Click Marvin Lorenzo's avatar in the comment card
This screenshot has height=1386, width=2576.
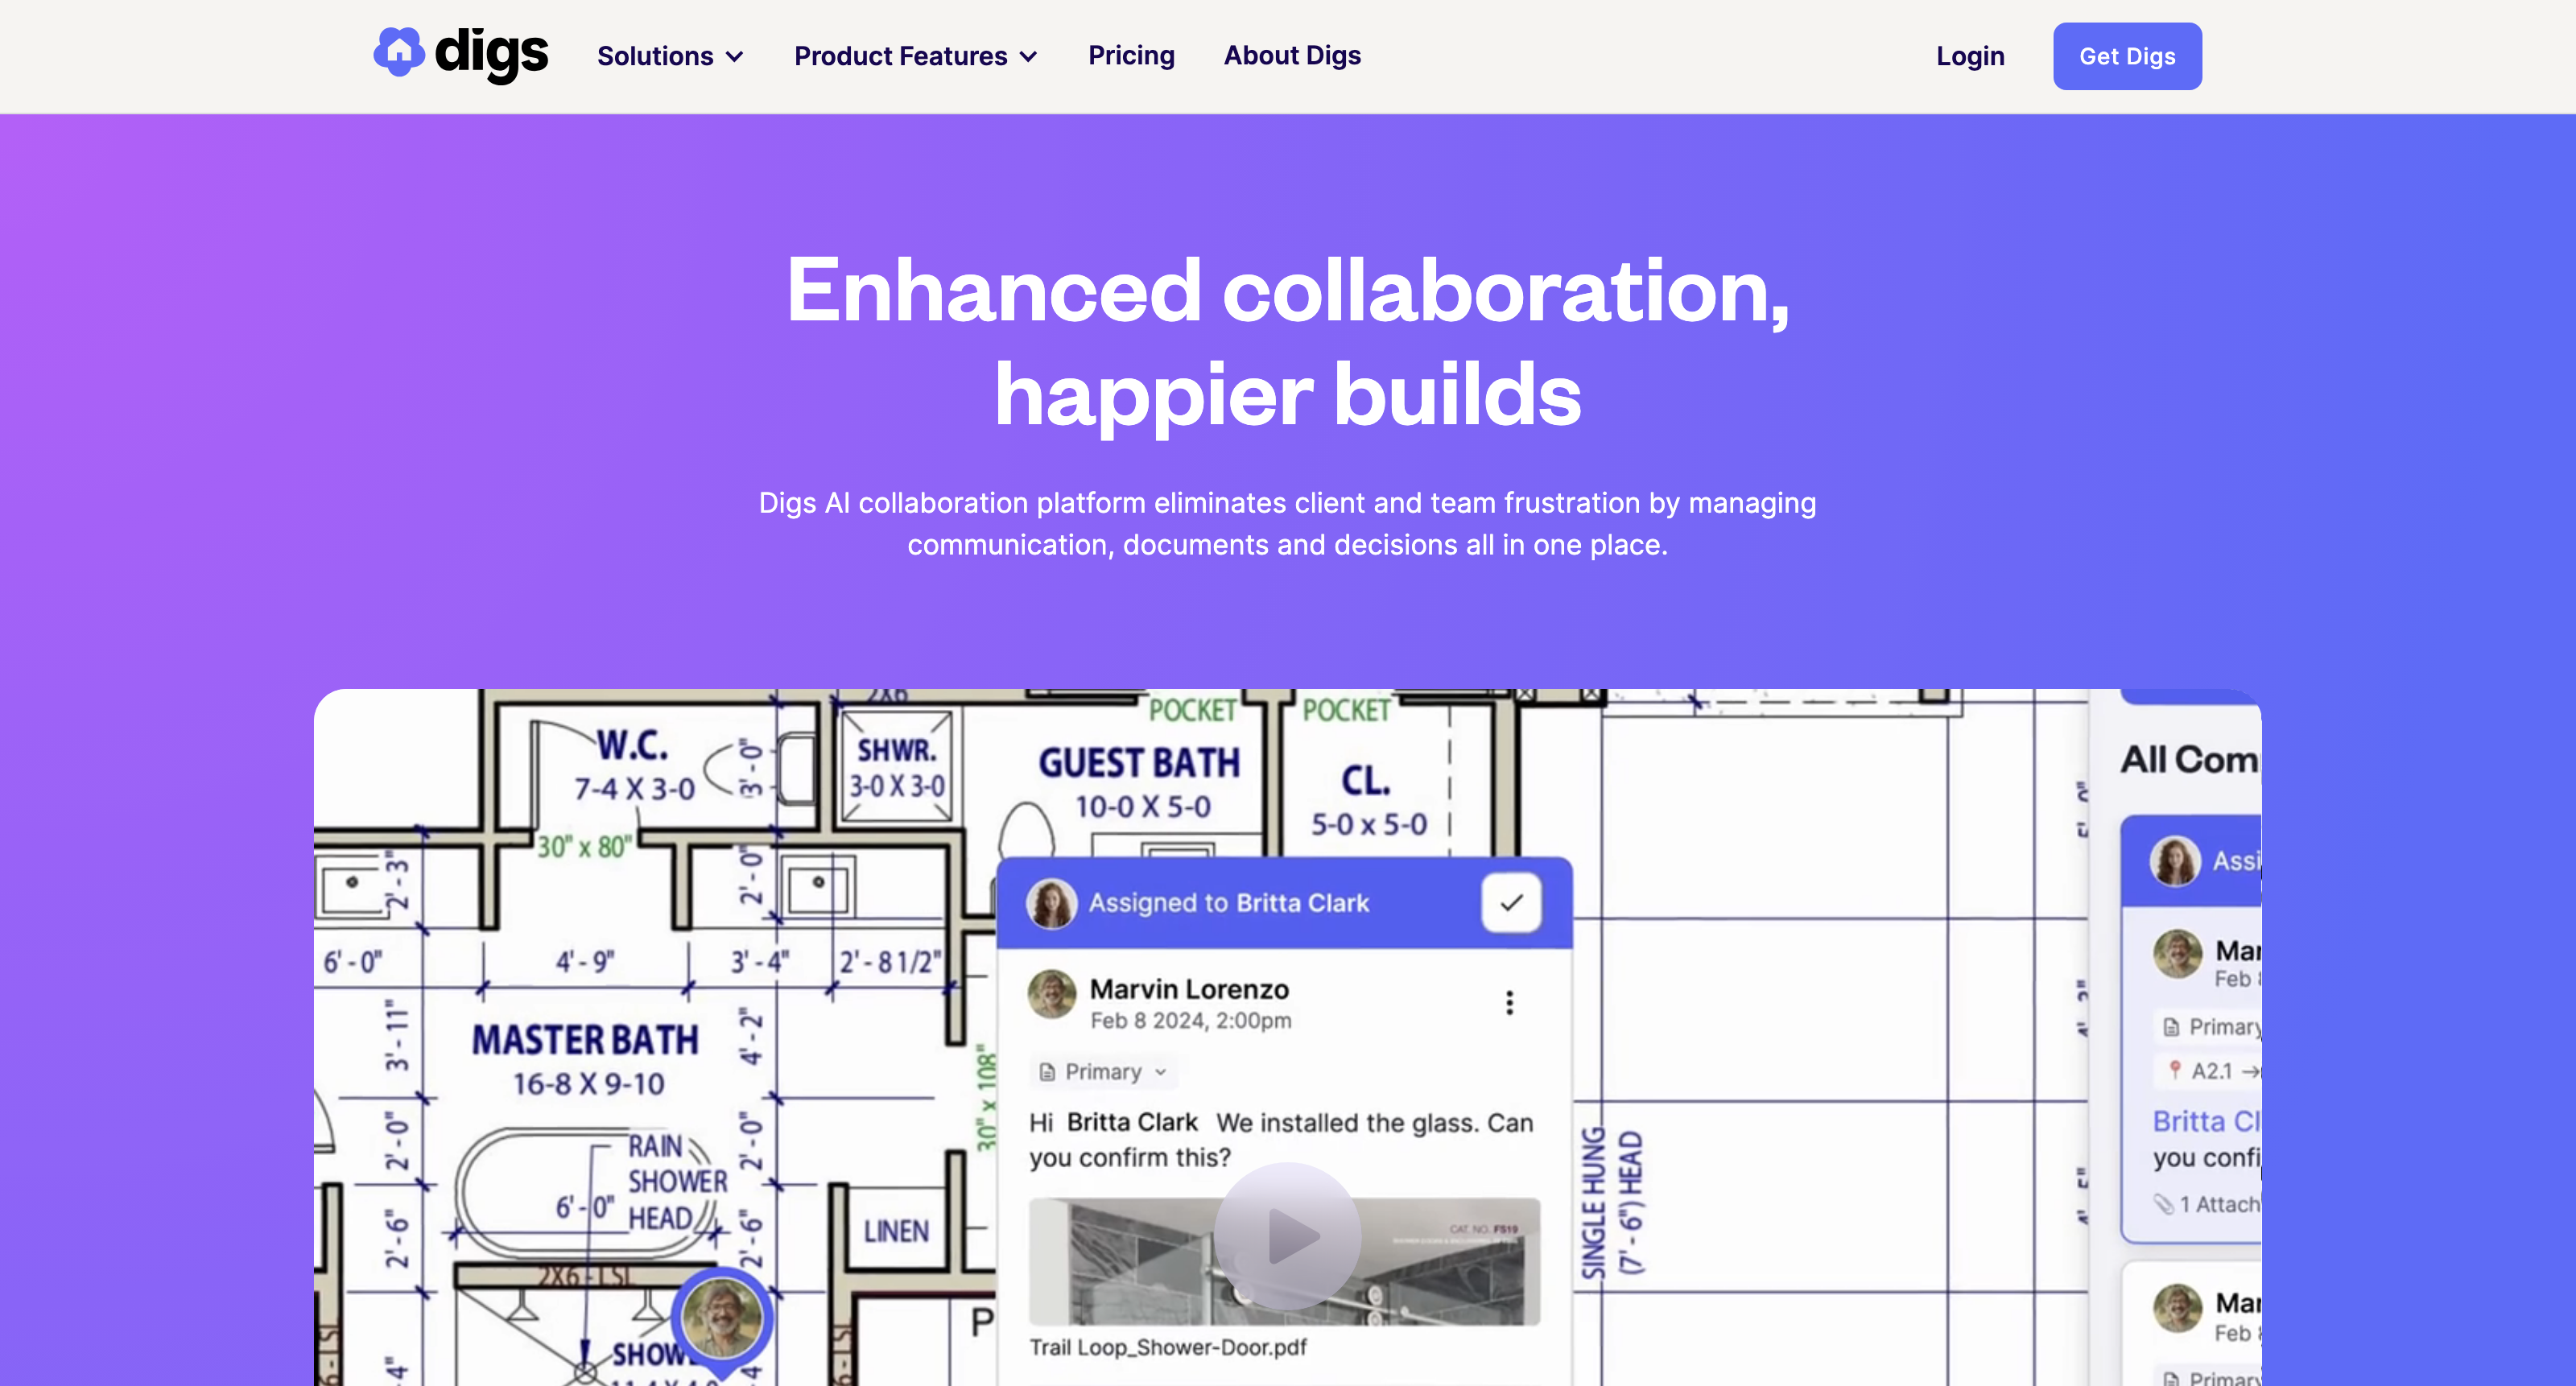tap(1052, 994)
